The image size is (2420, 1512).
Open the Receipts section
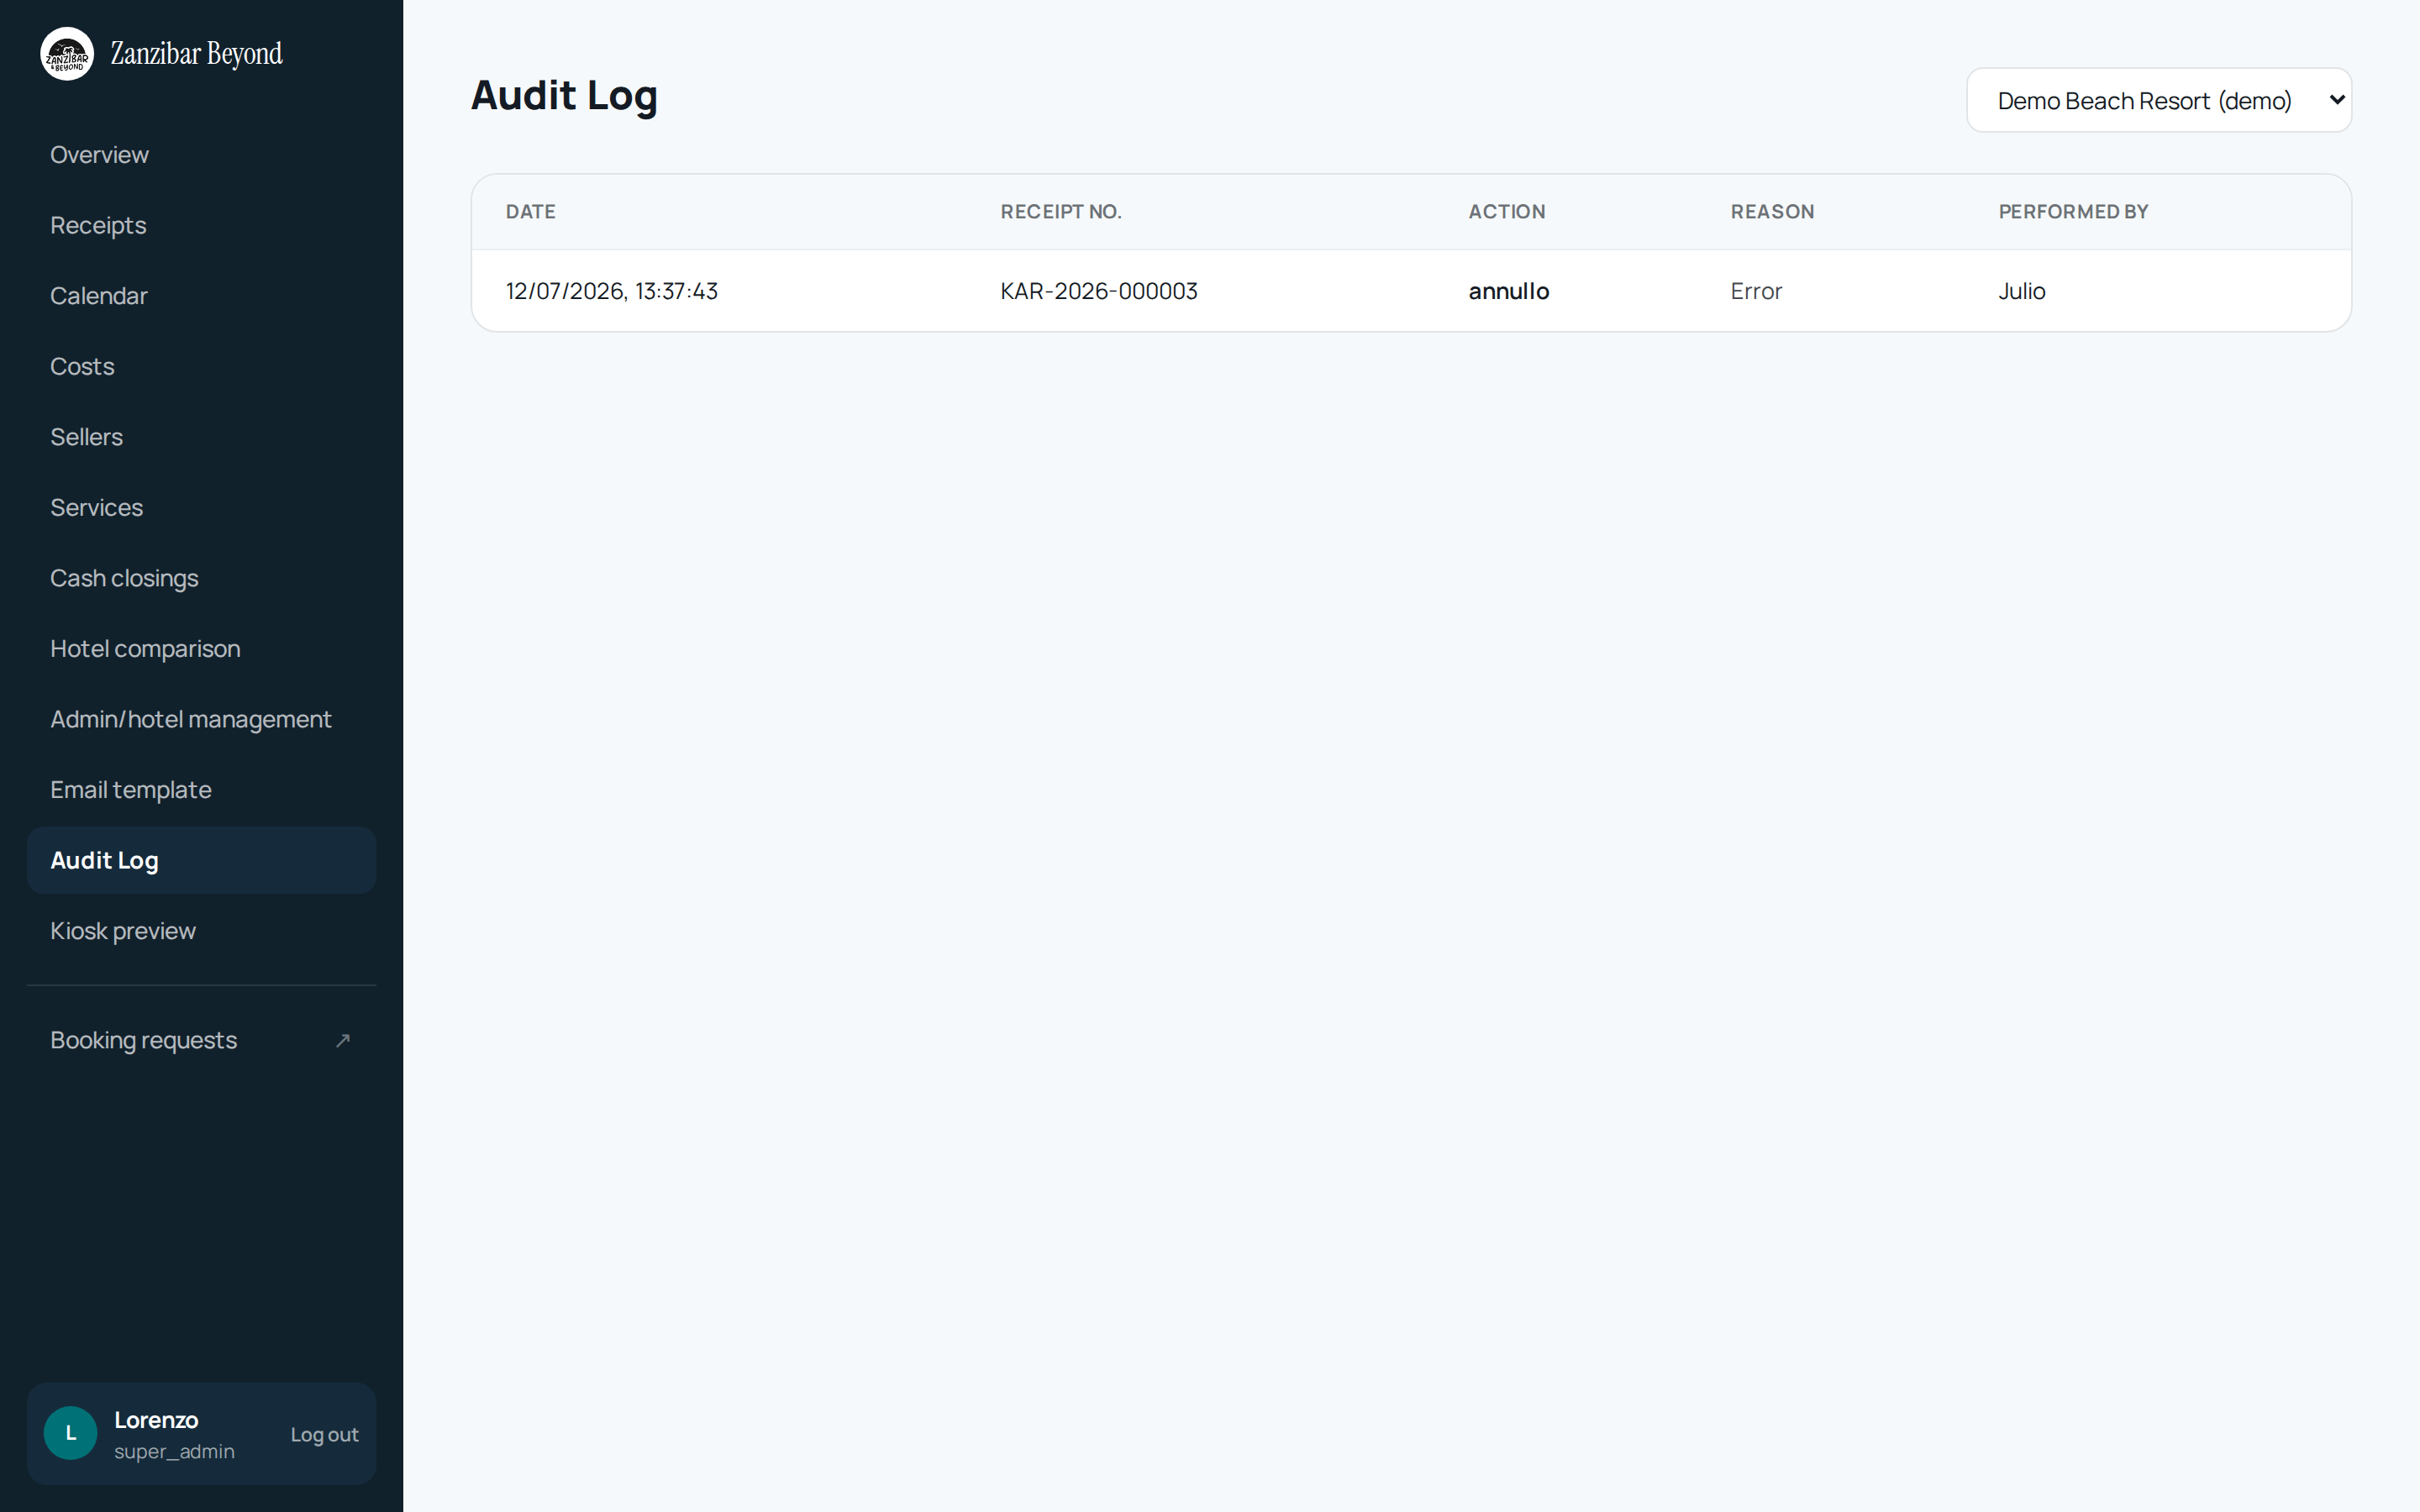[x=201, y=225]
